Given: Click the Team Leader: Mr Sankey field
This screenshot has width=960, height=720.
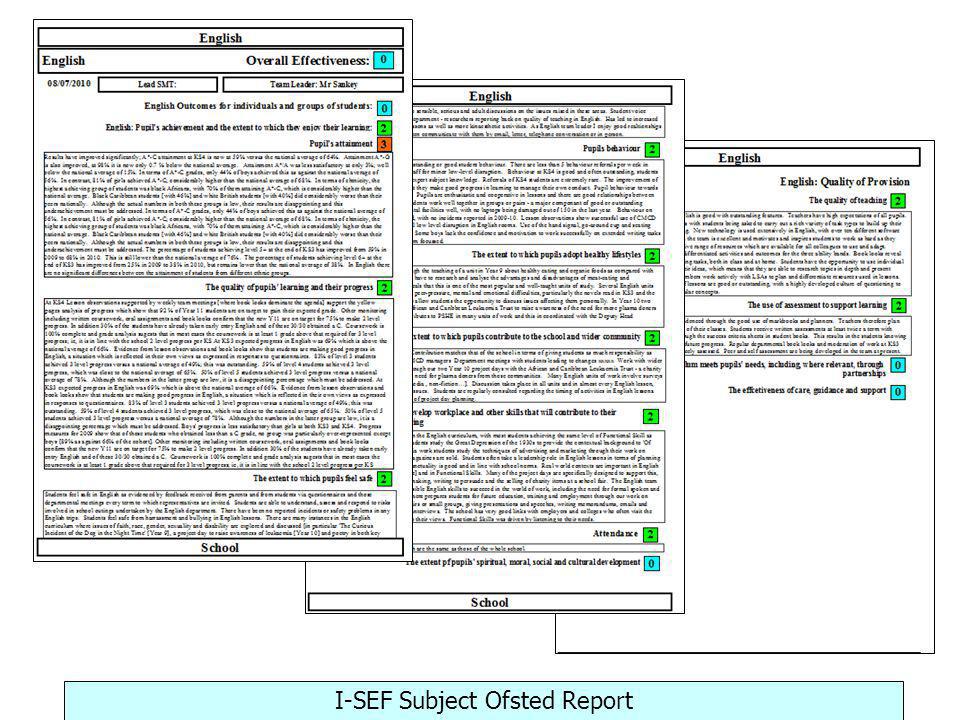Looking at the screenshot, I should click(x=313, y=84).
